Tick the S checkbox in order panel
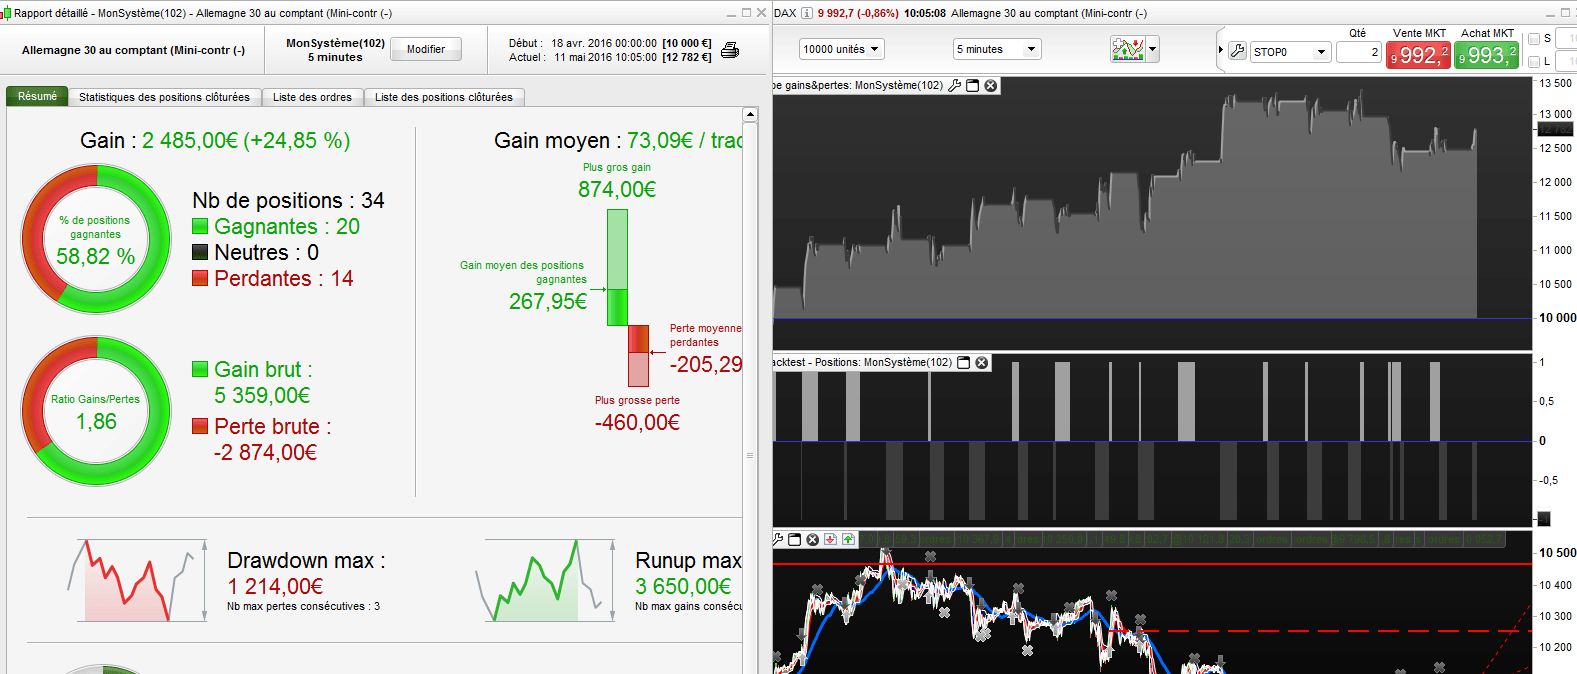 (x=1534, y=39)
